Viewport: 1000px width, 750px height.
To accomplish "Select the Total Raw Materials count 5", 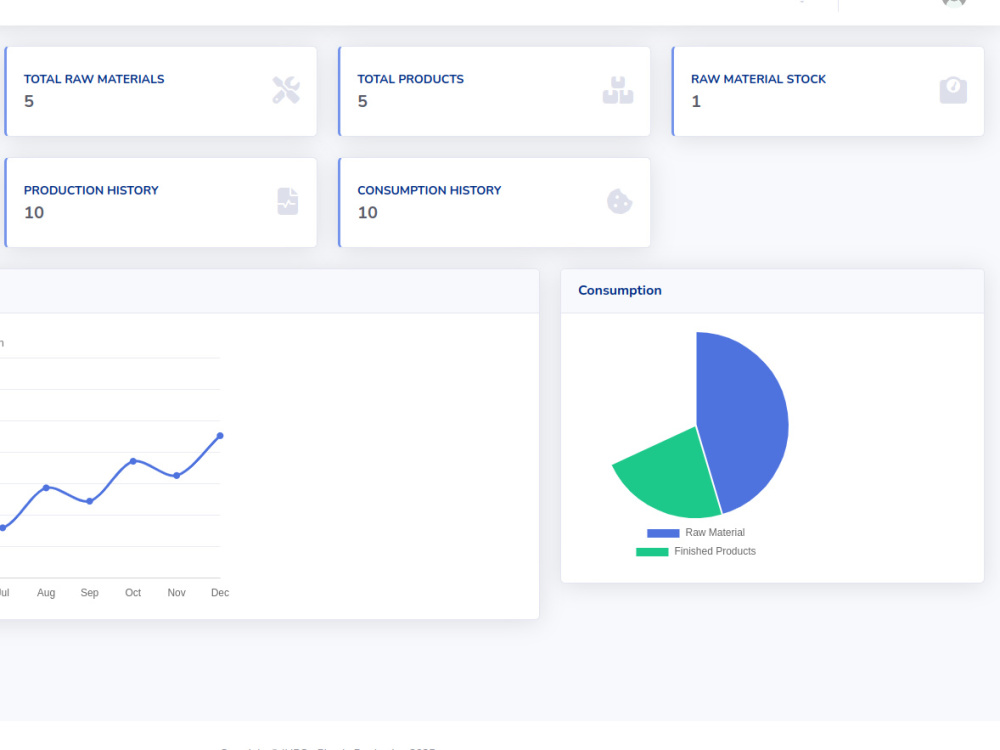I will tap(29, 101).
